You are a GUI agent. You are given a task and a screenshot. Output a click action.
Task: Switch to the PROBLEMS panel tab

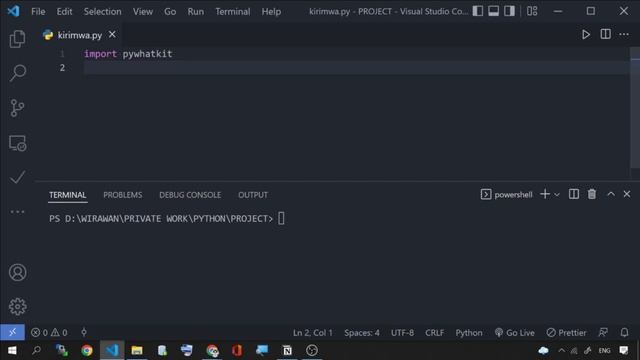(122, 195)
